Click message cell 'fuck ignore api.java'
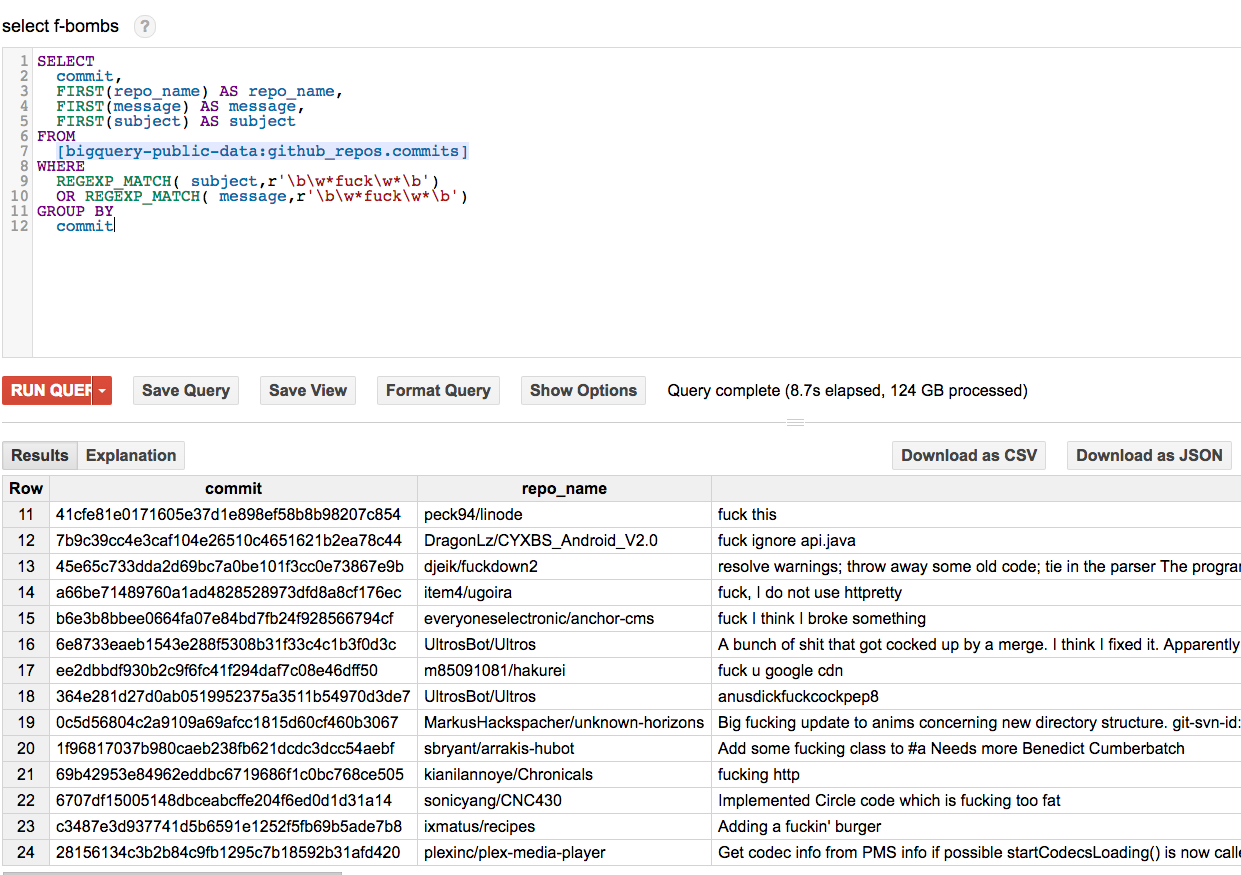Screen dimensions: 1241x875 976,540
